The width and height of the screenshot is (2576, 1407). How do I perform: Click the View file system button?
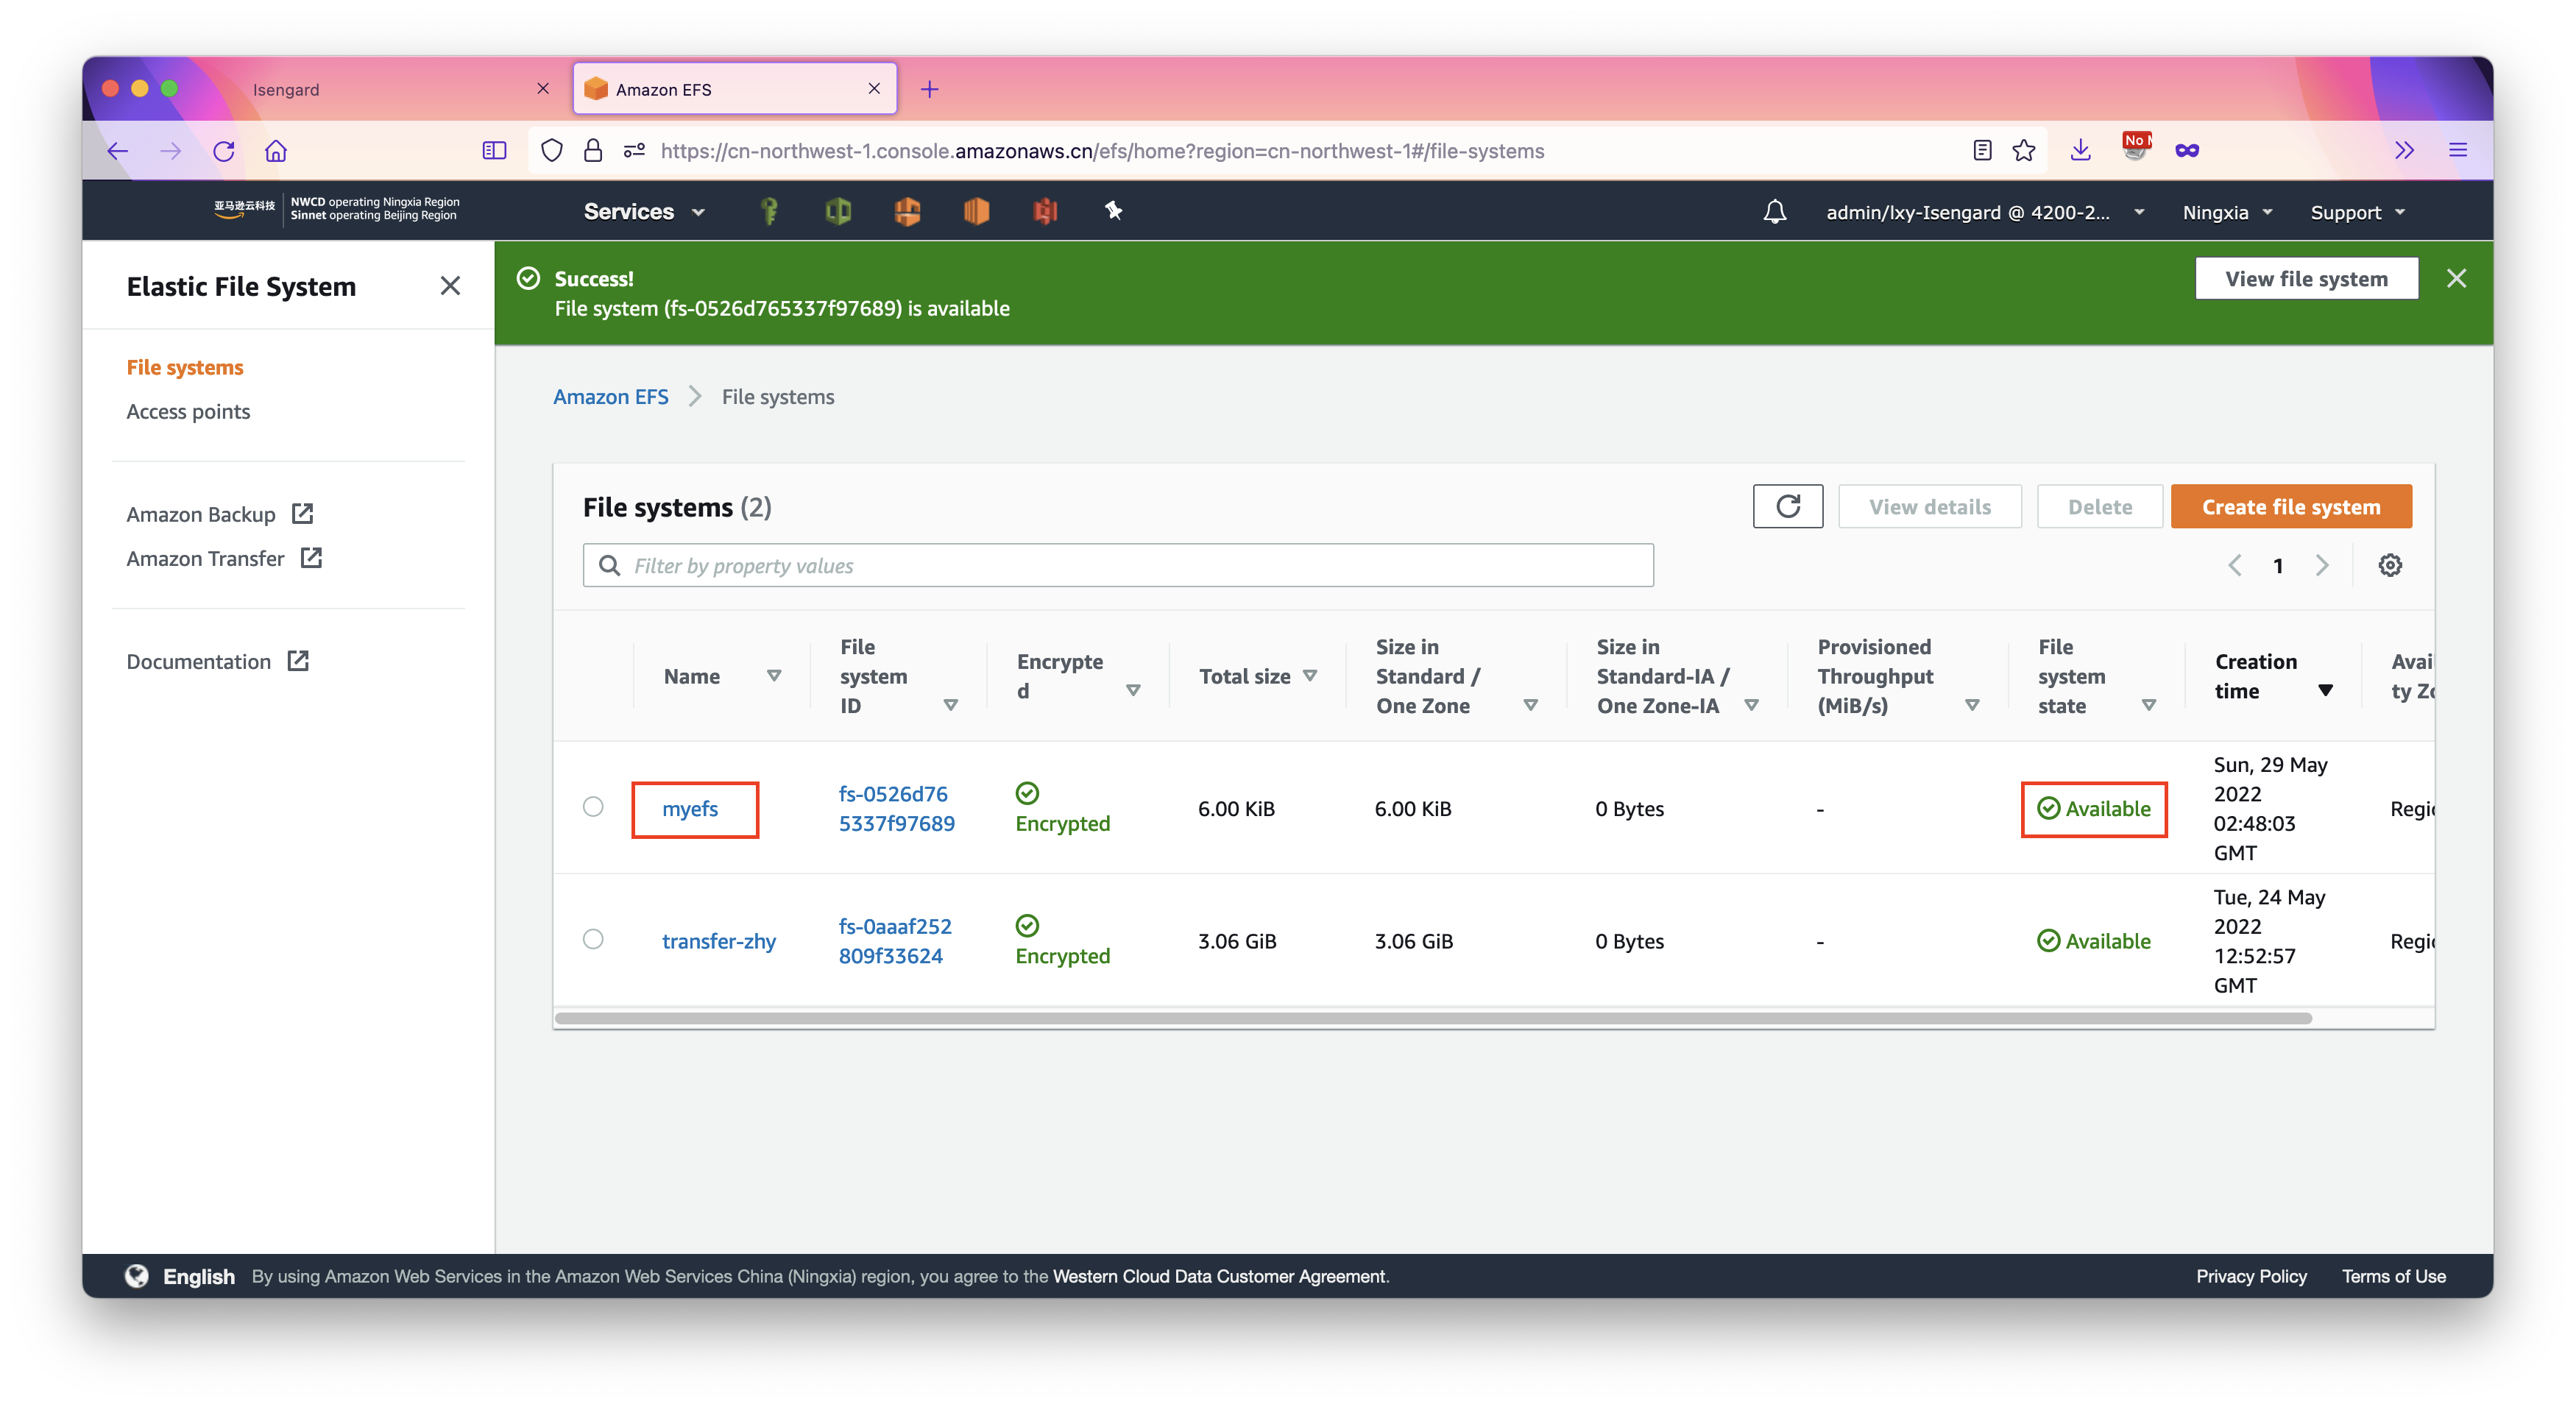pyautogui.click(x=2306, y=279)
